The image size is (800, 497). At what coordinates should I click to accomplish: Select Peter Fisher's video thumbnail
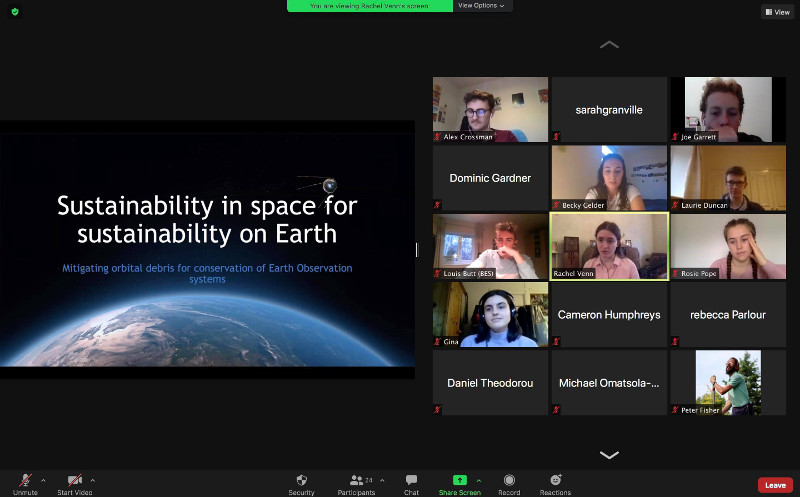click(x=727, y=382)
